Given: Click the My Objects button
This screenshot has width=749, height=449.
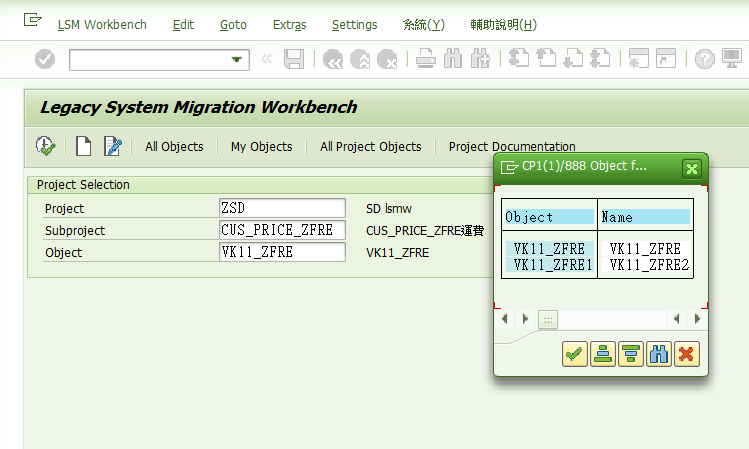Looking at the screenshot, I should pos(262,147).
